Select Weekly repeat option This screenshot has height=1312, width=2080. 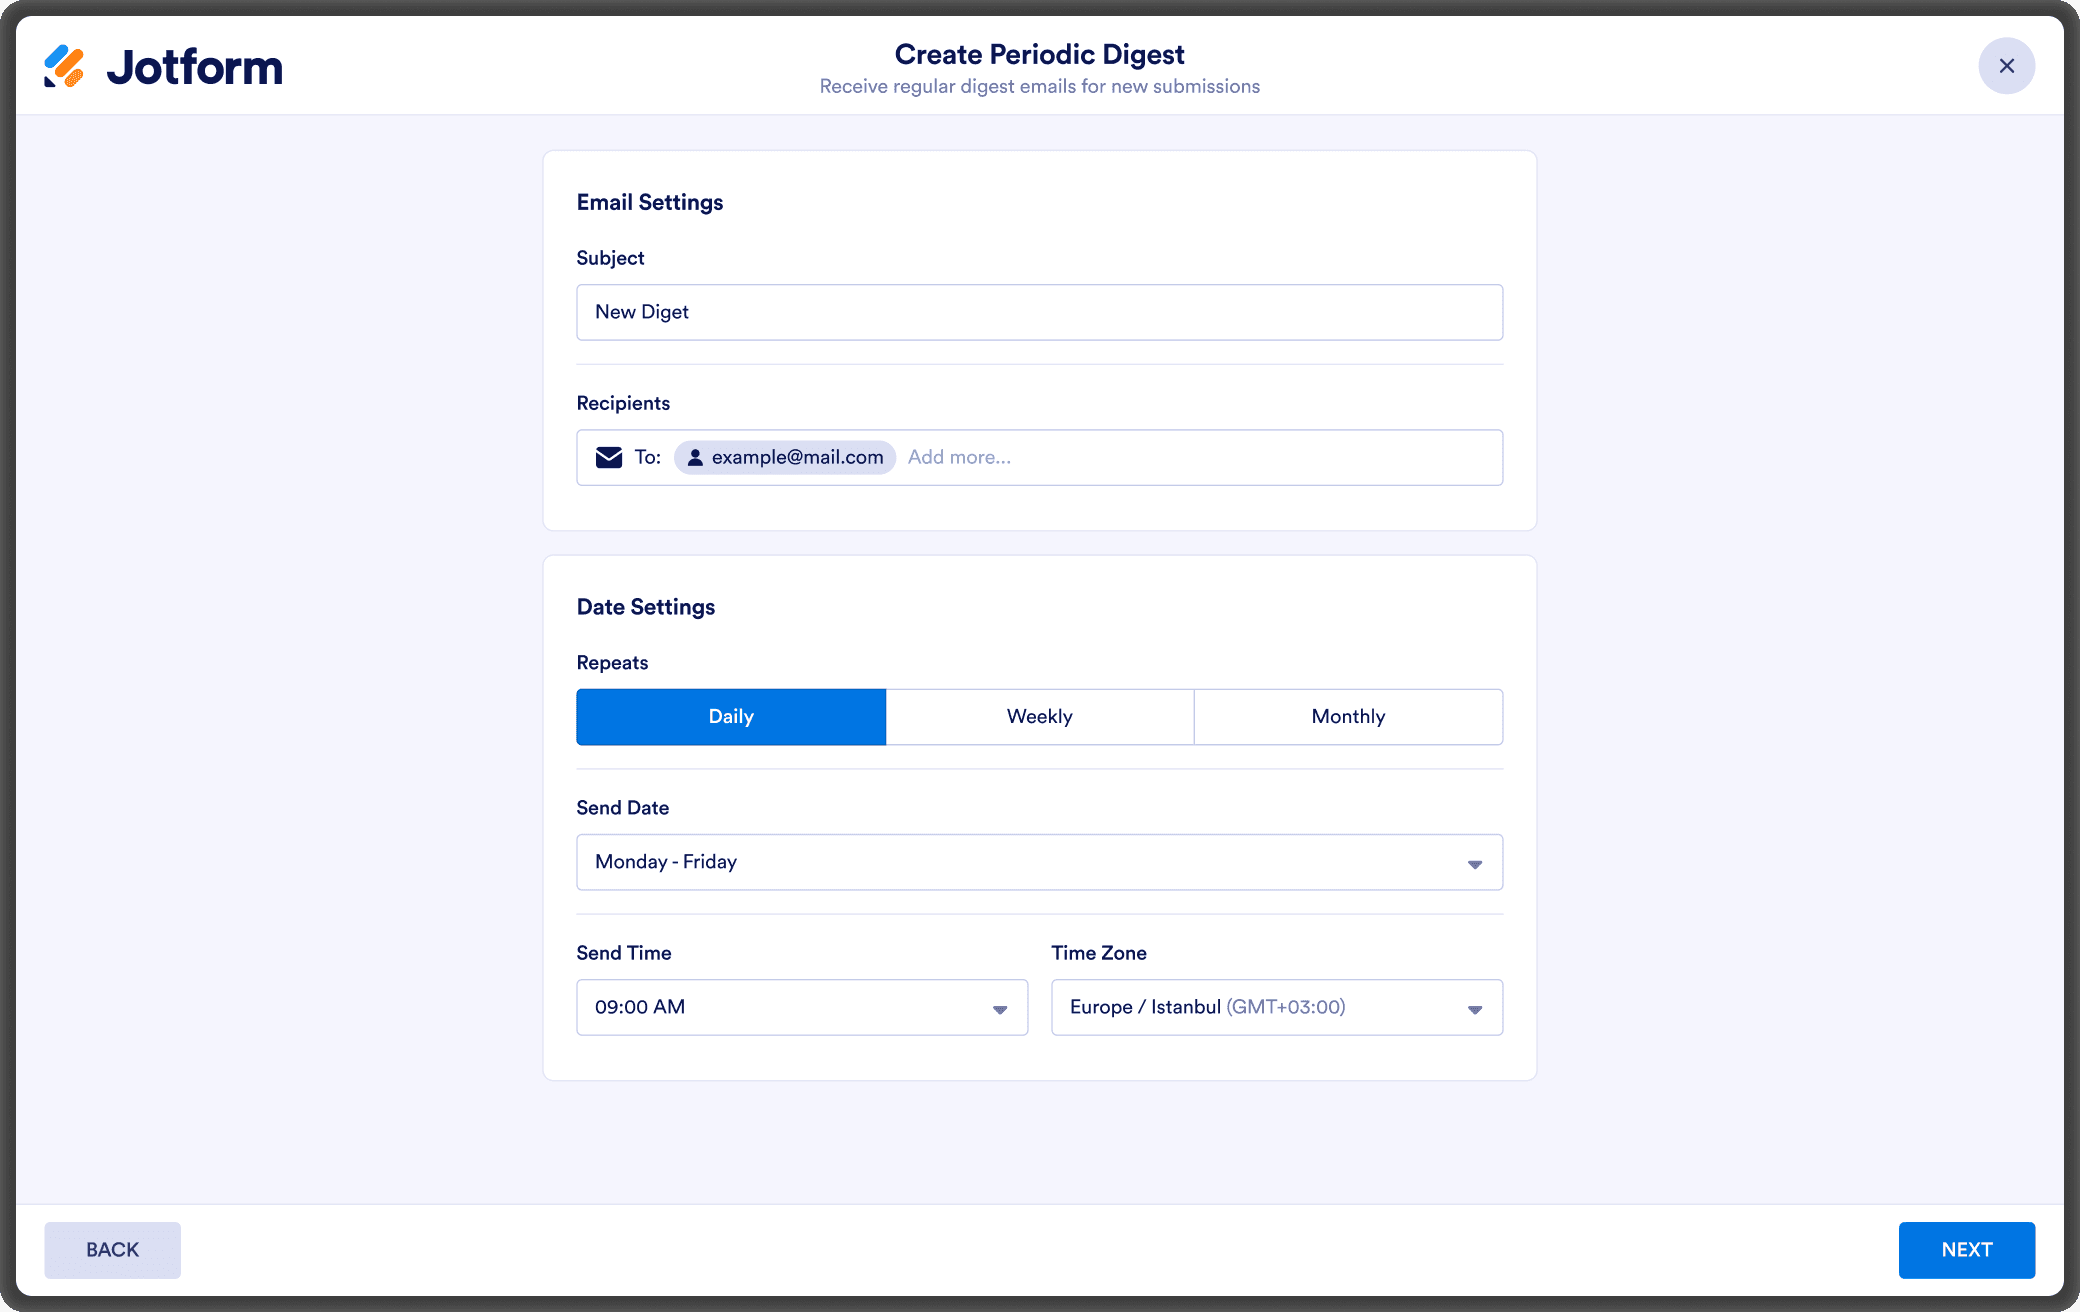click(1039, 717)
